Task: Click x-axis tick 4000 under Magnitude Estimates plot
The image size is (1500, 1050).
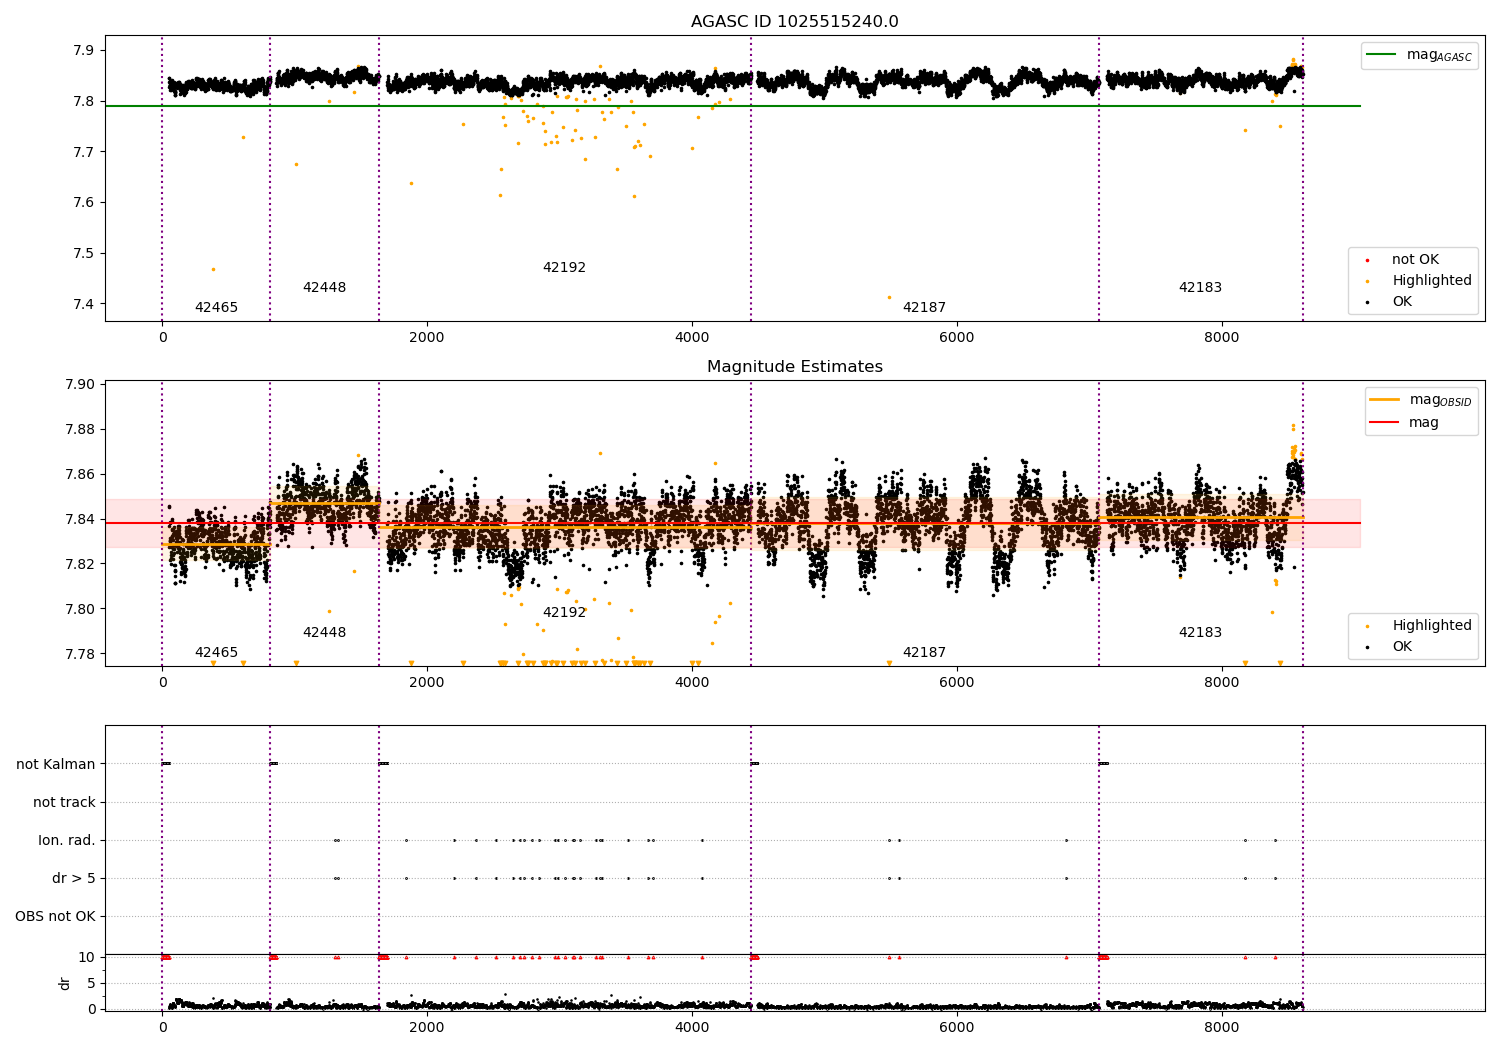Action: [692, 683]
